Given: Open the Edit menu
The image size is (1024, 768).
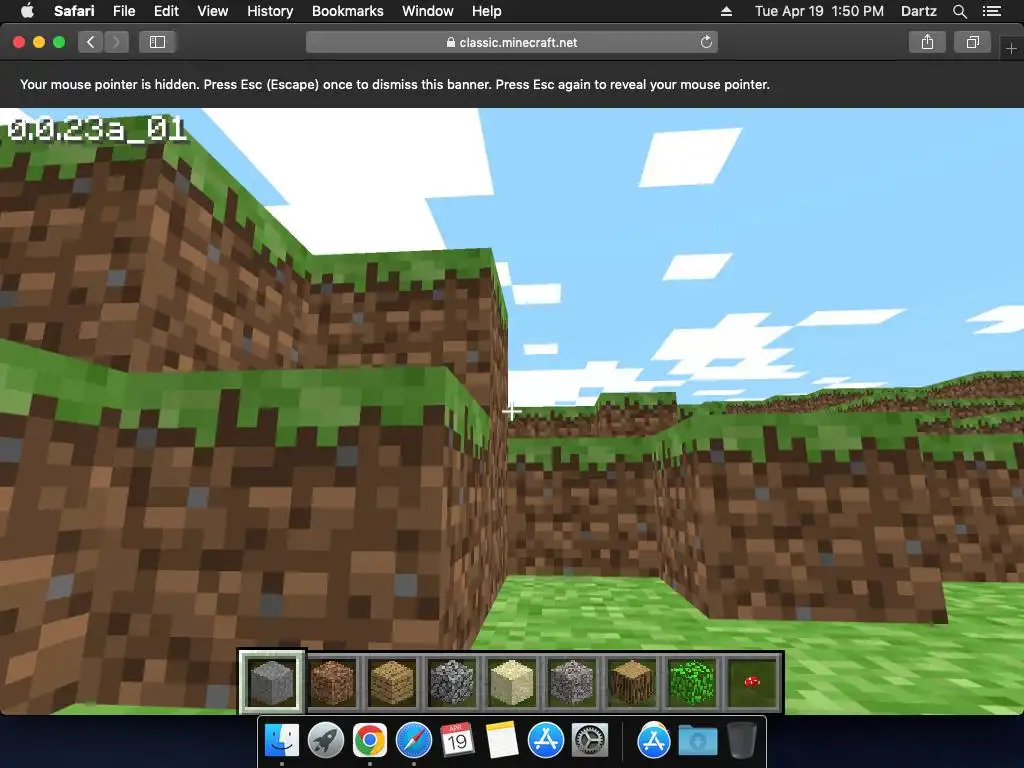Looking at the screenshot, I should (166, 11).
